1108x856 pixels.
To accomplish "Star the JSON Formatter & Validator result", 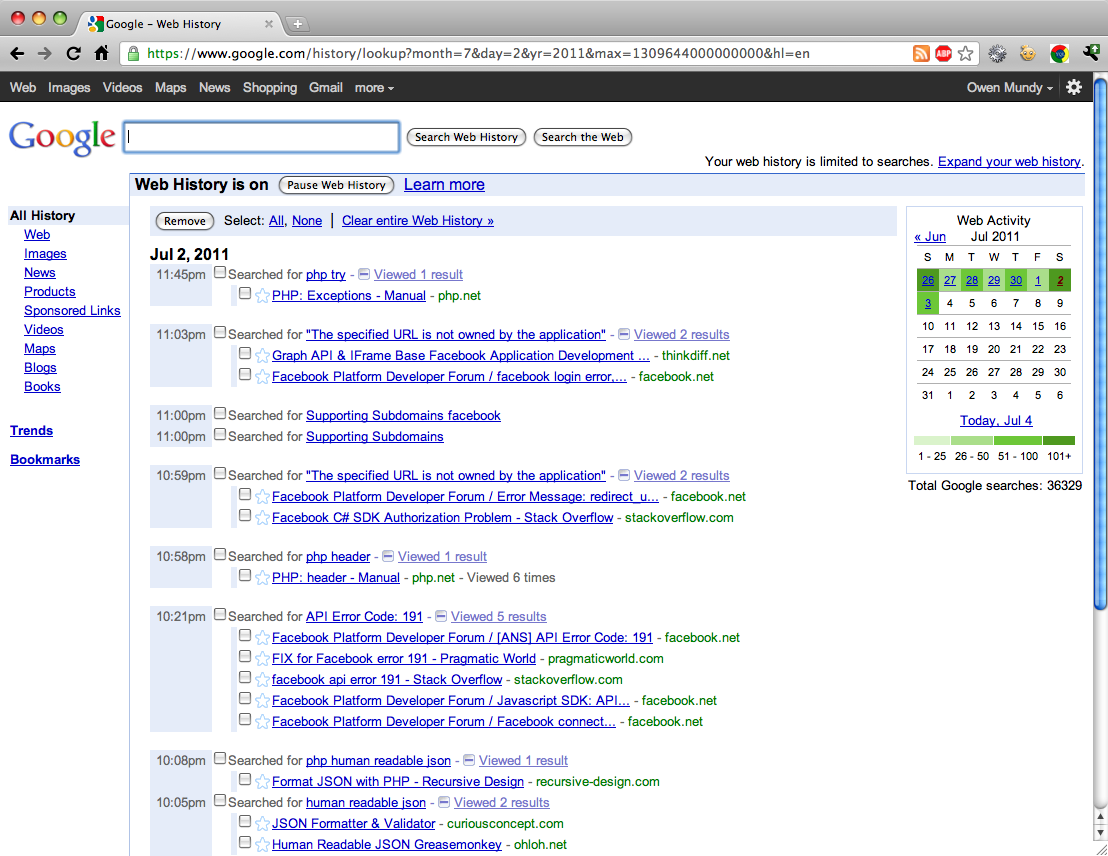I will [262, 824].
